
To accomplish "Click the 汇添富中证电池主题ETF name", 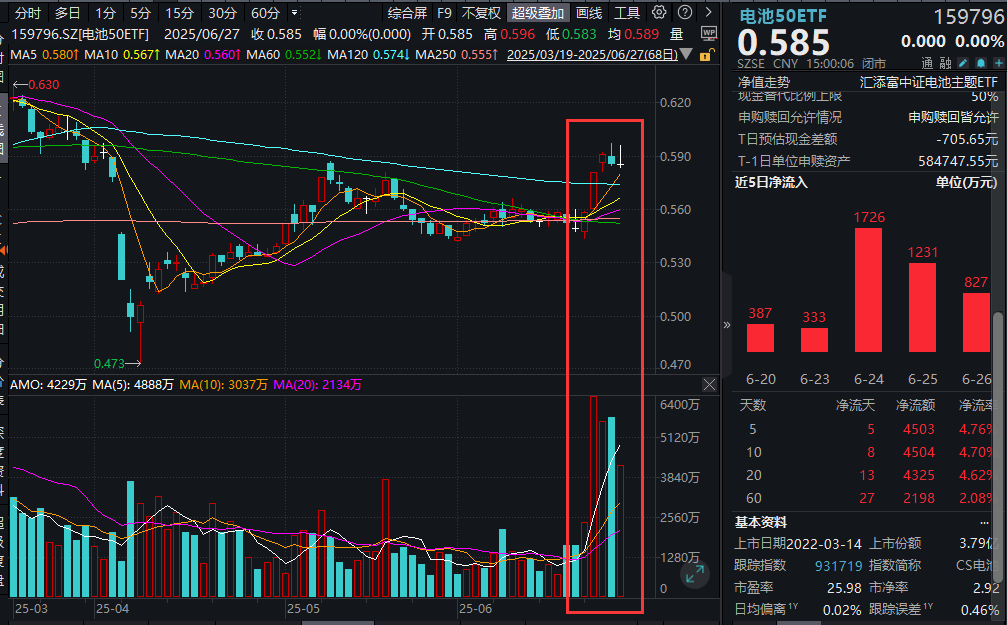I will coord(929,82).
